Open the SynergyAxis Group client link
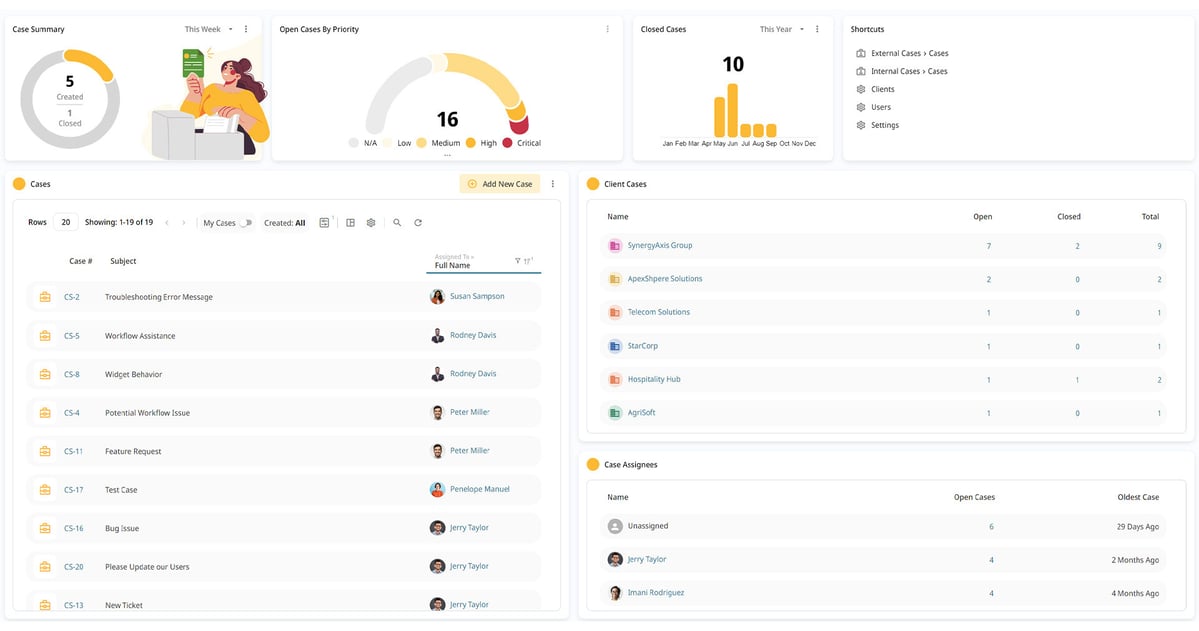 coord(659,245)
